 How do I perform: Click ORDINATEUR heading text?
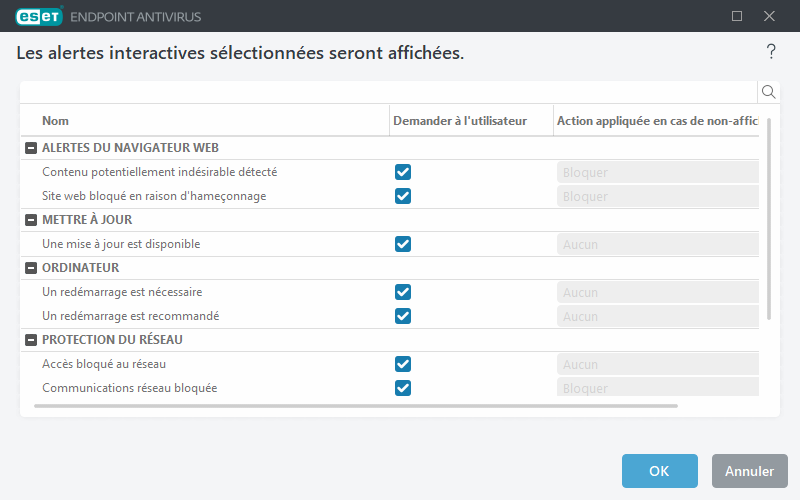[81, 268]
